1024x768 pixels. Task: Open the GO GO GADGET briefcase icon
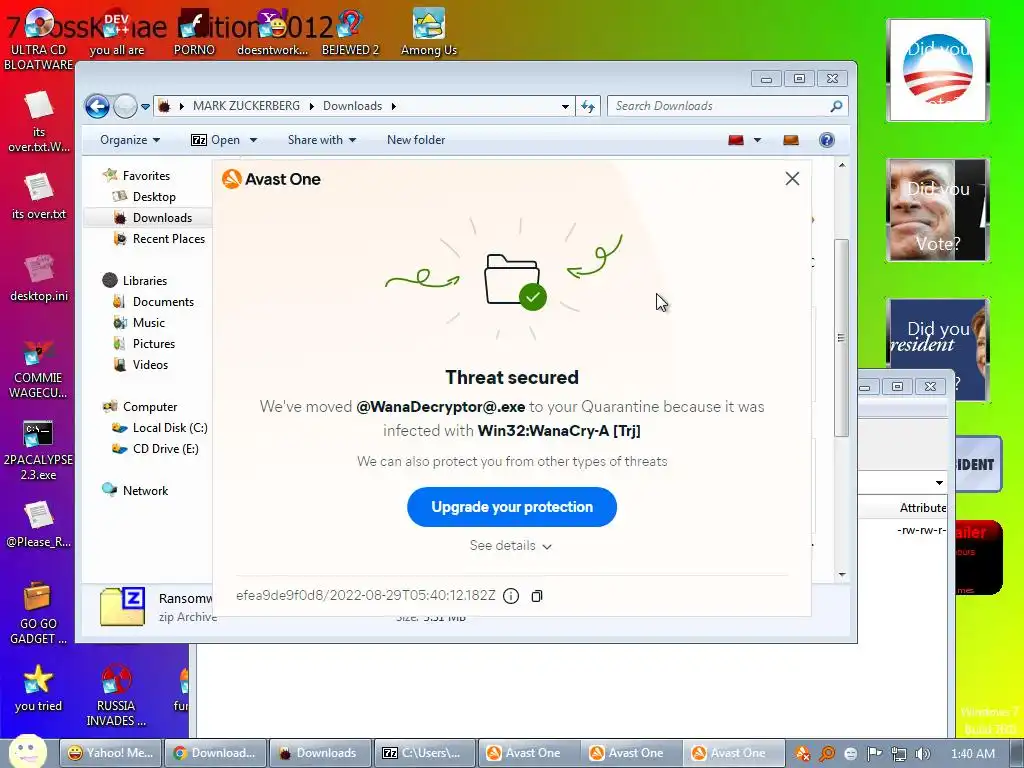click(x=39, y=613)
